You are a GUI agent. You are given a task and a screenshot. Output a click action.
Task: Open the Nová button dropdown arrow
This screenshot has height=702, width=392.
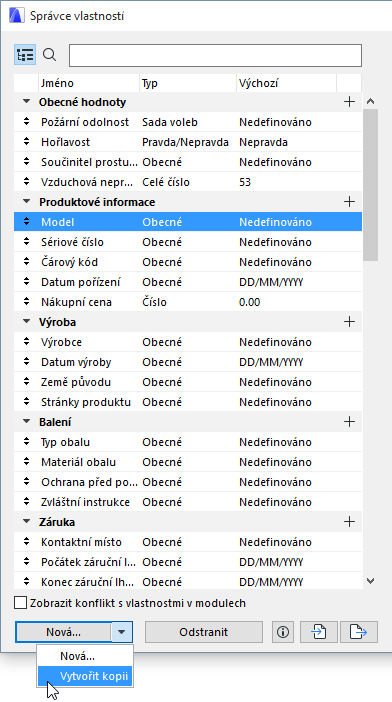pos(122,632)
